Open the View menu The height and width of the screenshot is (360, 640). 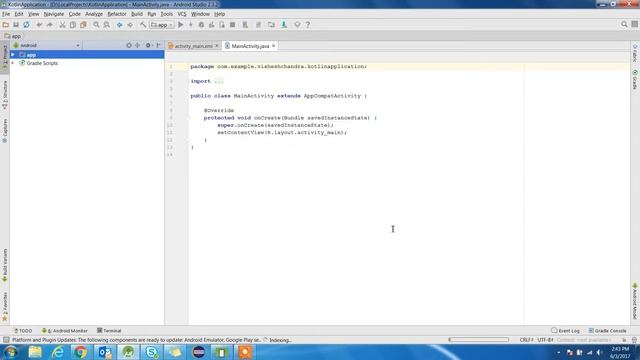point(33,14)
